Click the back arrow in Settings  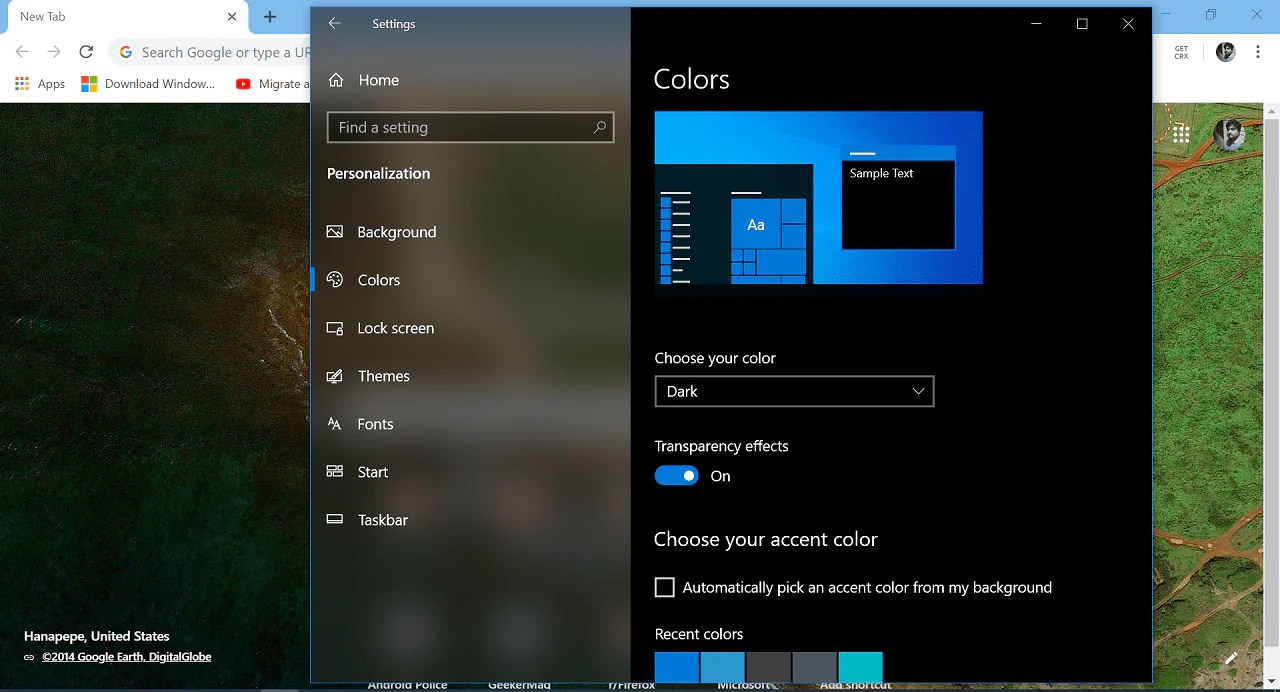click(334, 23)
